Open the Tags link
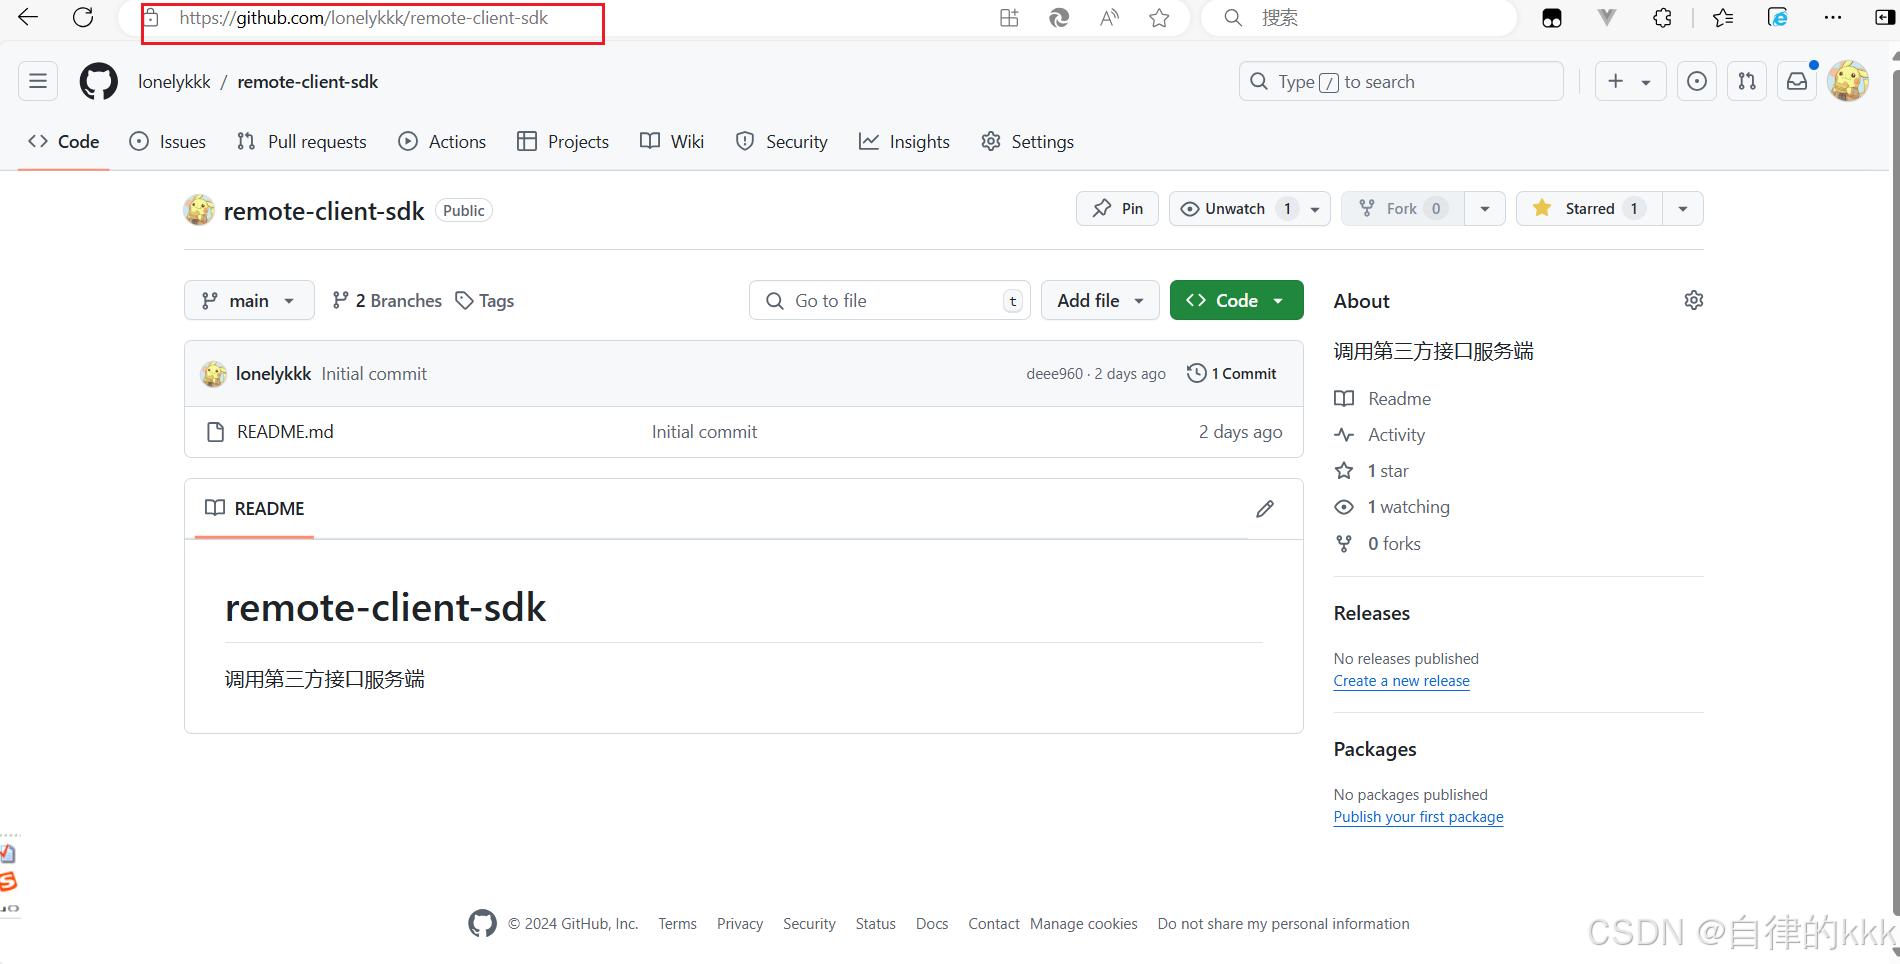This screenshot has height=964, width=1900. click(x=485, y=300)
